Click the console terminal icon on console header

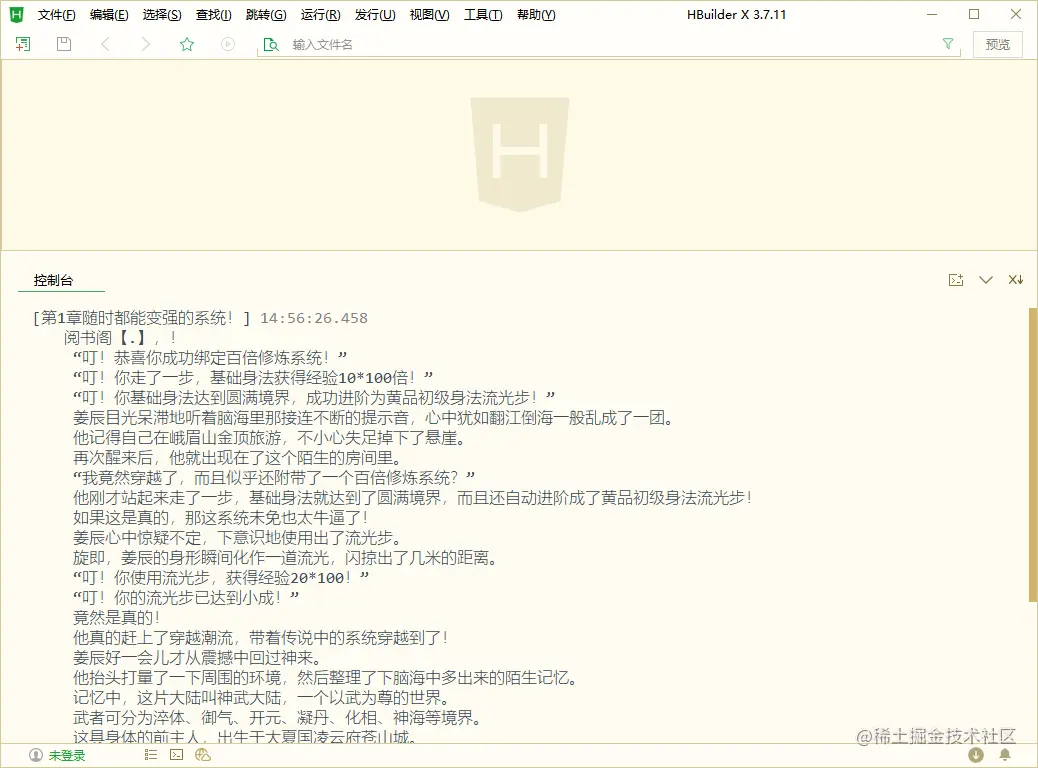coord(956,280)
